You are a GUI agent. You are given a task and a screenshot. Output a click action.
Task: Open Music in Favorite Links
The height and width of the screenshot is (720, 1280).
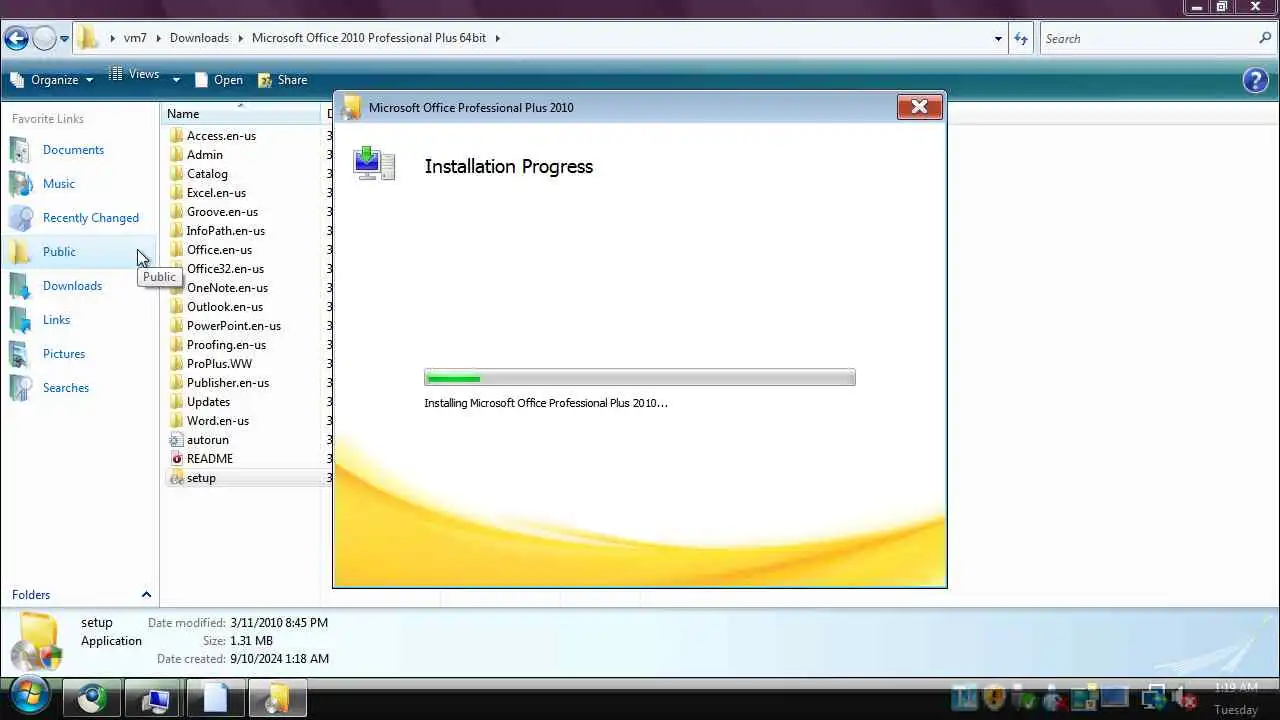[x=59, y=184]
